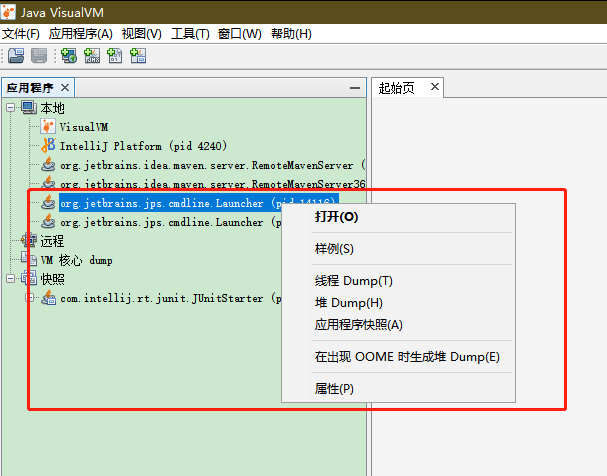Collapse the 快照 tree node
Screen dimensions: 607x476
(x=11, y=278)
